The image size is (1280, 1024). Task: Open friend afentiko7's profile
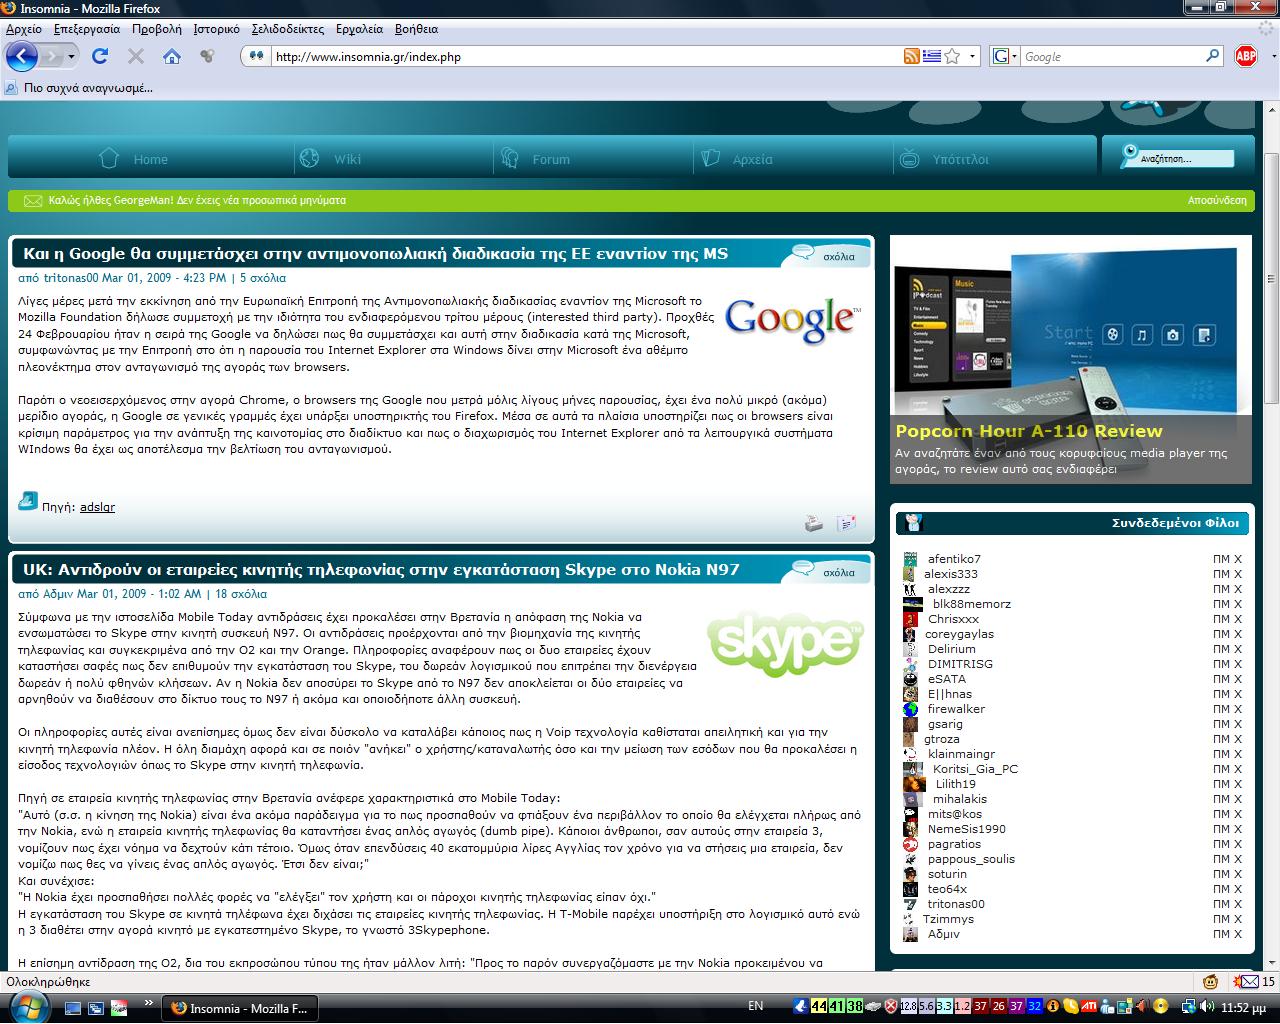[954, 559]
